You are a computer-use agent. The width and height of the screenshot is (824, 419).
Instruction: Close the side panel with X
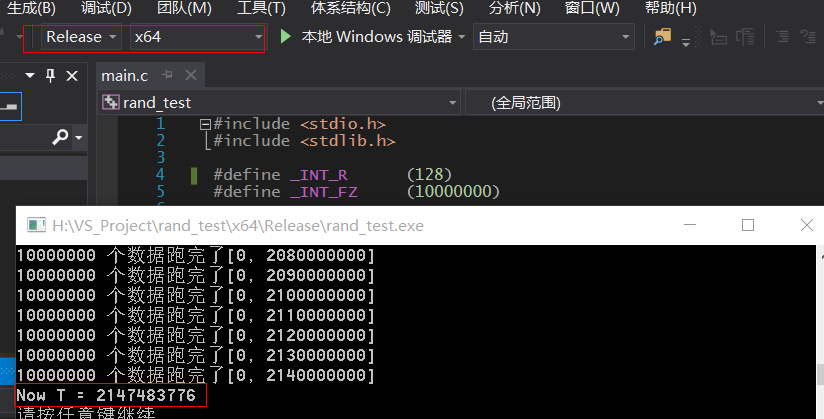pyautogui.click(x=72, y=76)
